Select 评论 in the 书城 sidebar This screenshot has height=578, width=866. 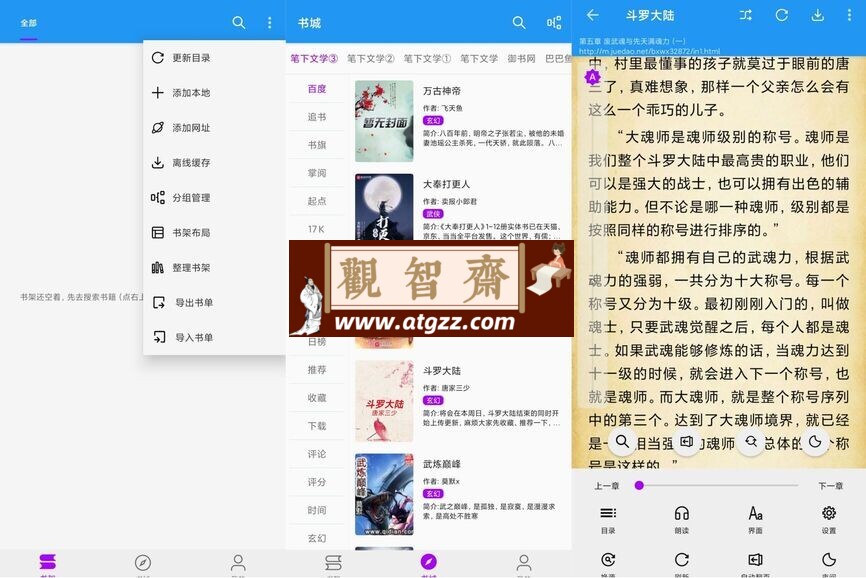317,454
